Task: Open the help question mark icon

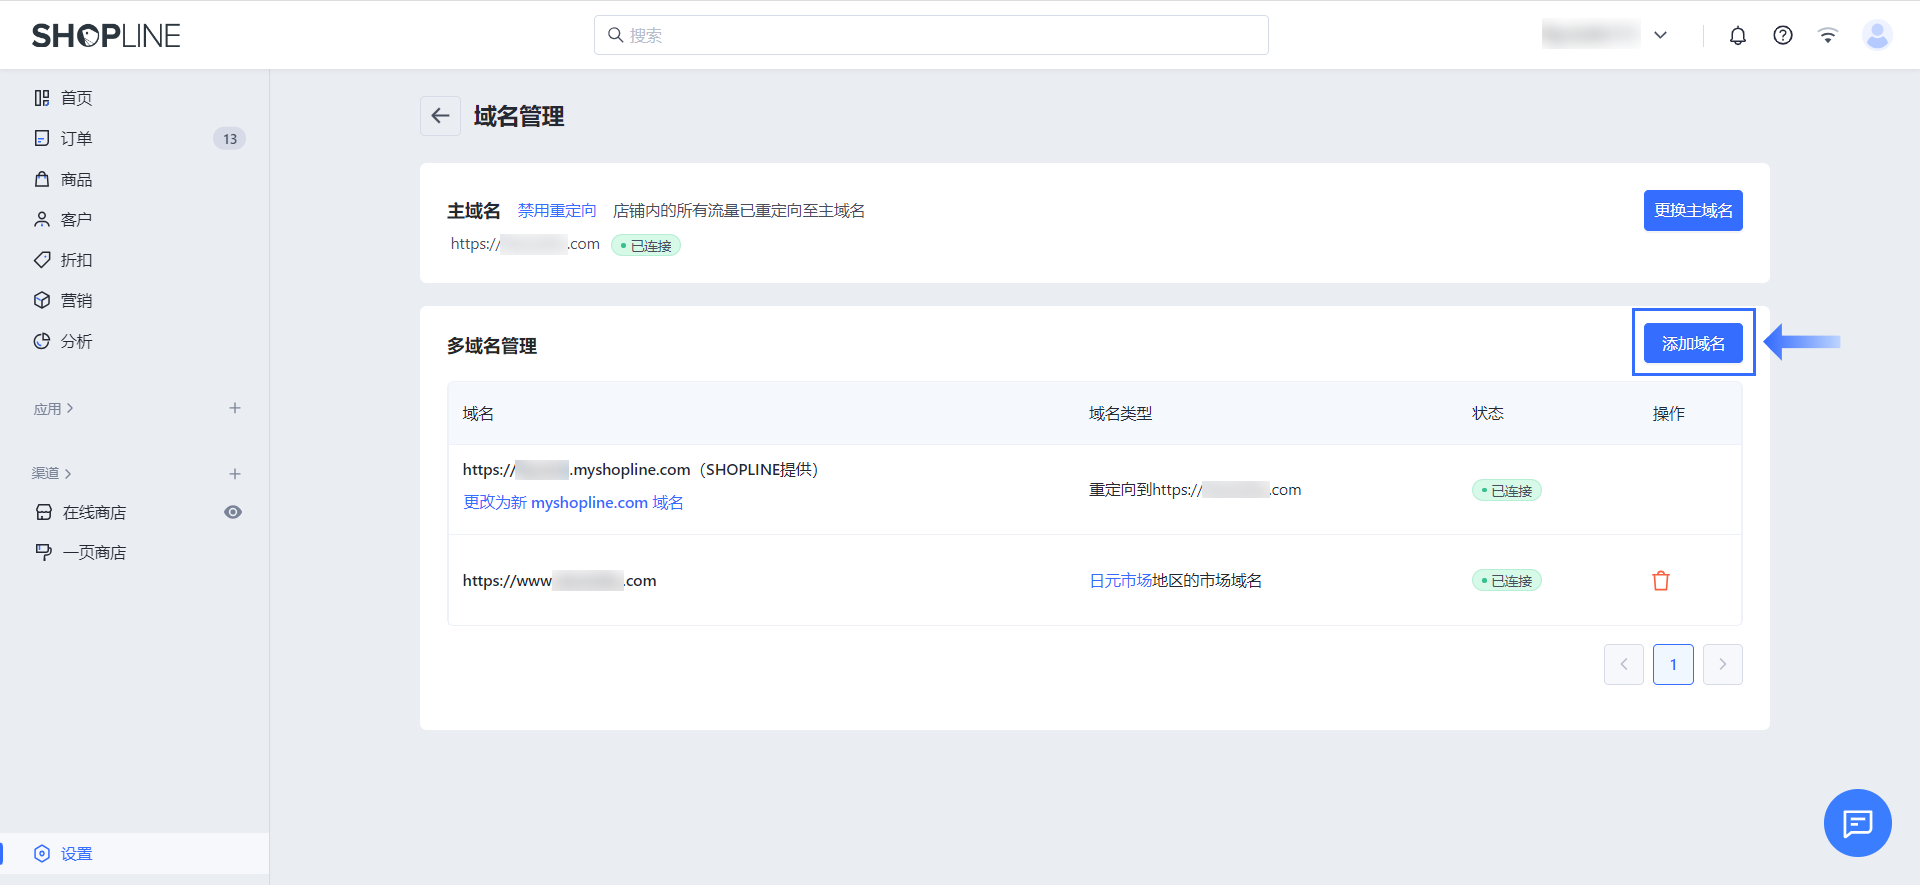Action: (1783, 36)
